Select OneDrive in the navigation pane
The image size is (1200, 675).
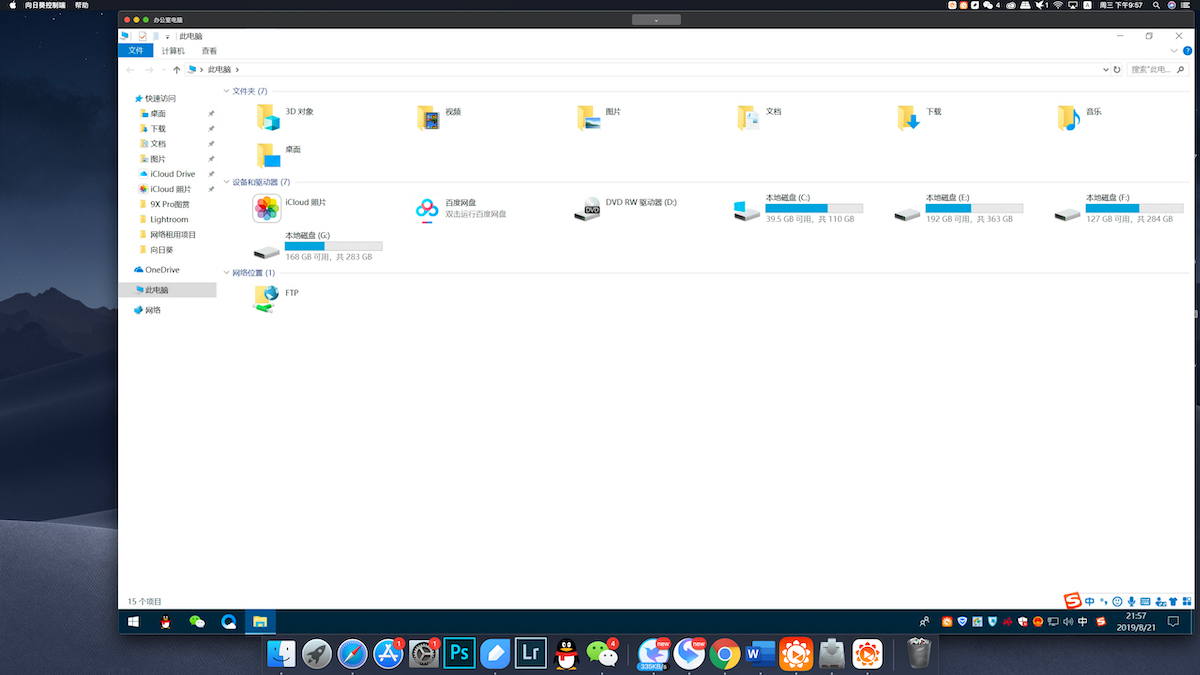[162, 270]
